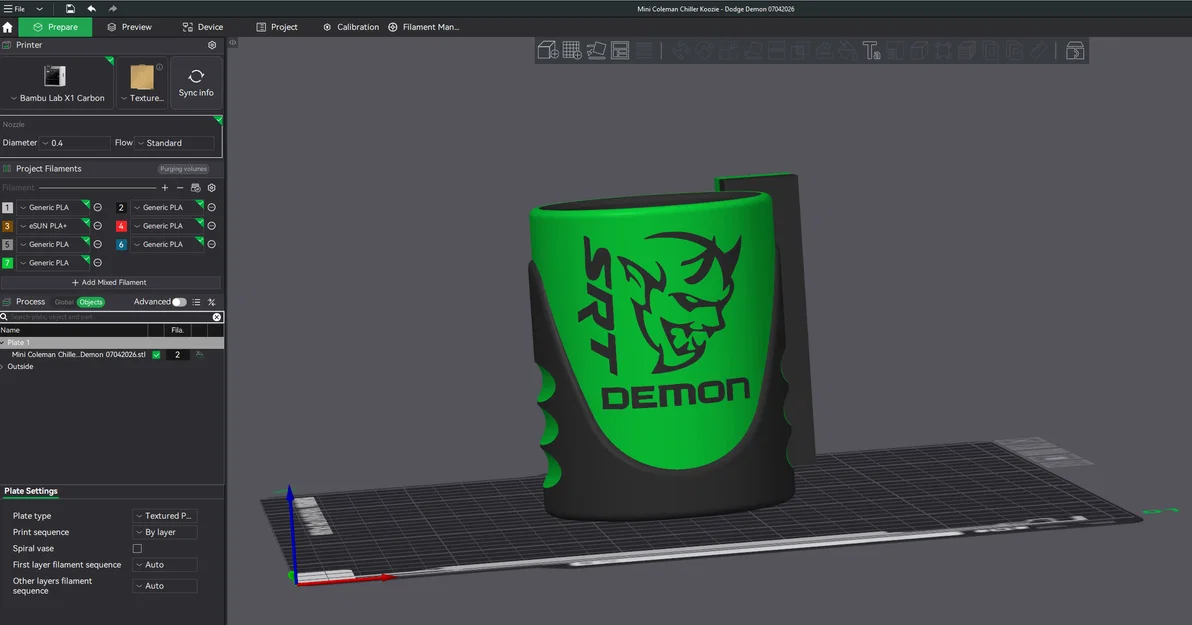
Task: Switch to the Filament Man... tab
Action: tap(423, 27)
